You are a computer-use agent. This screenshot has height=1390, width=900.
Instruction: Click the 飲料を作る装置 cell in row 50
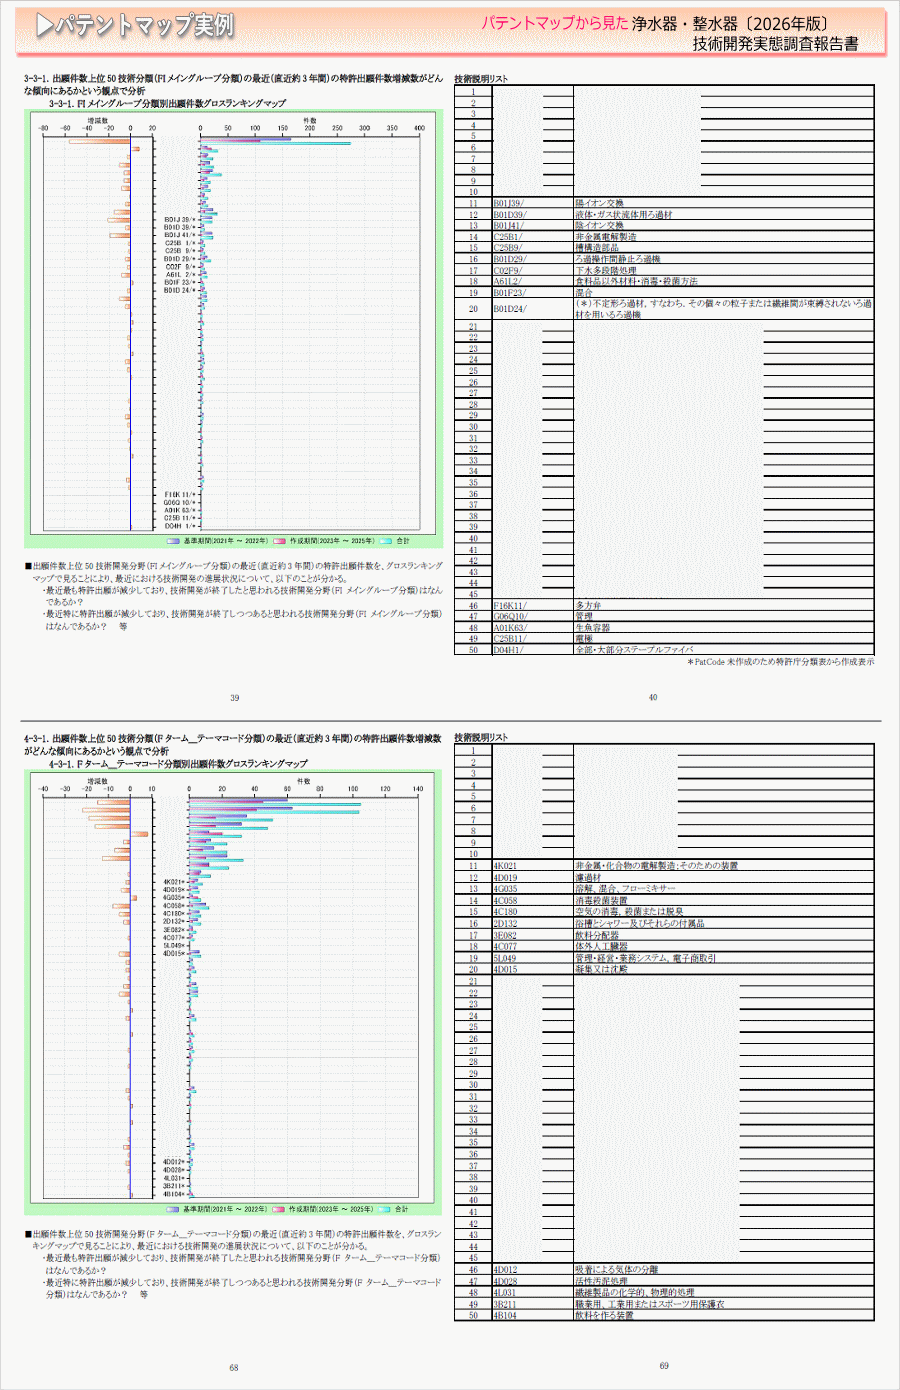pos(604,1315)
